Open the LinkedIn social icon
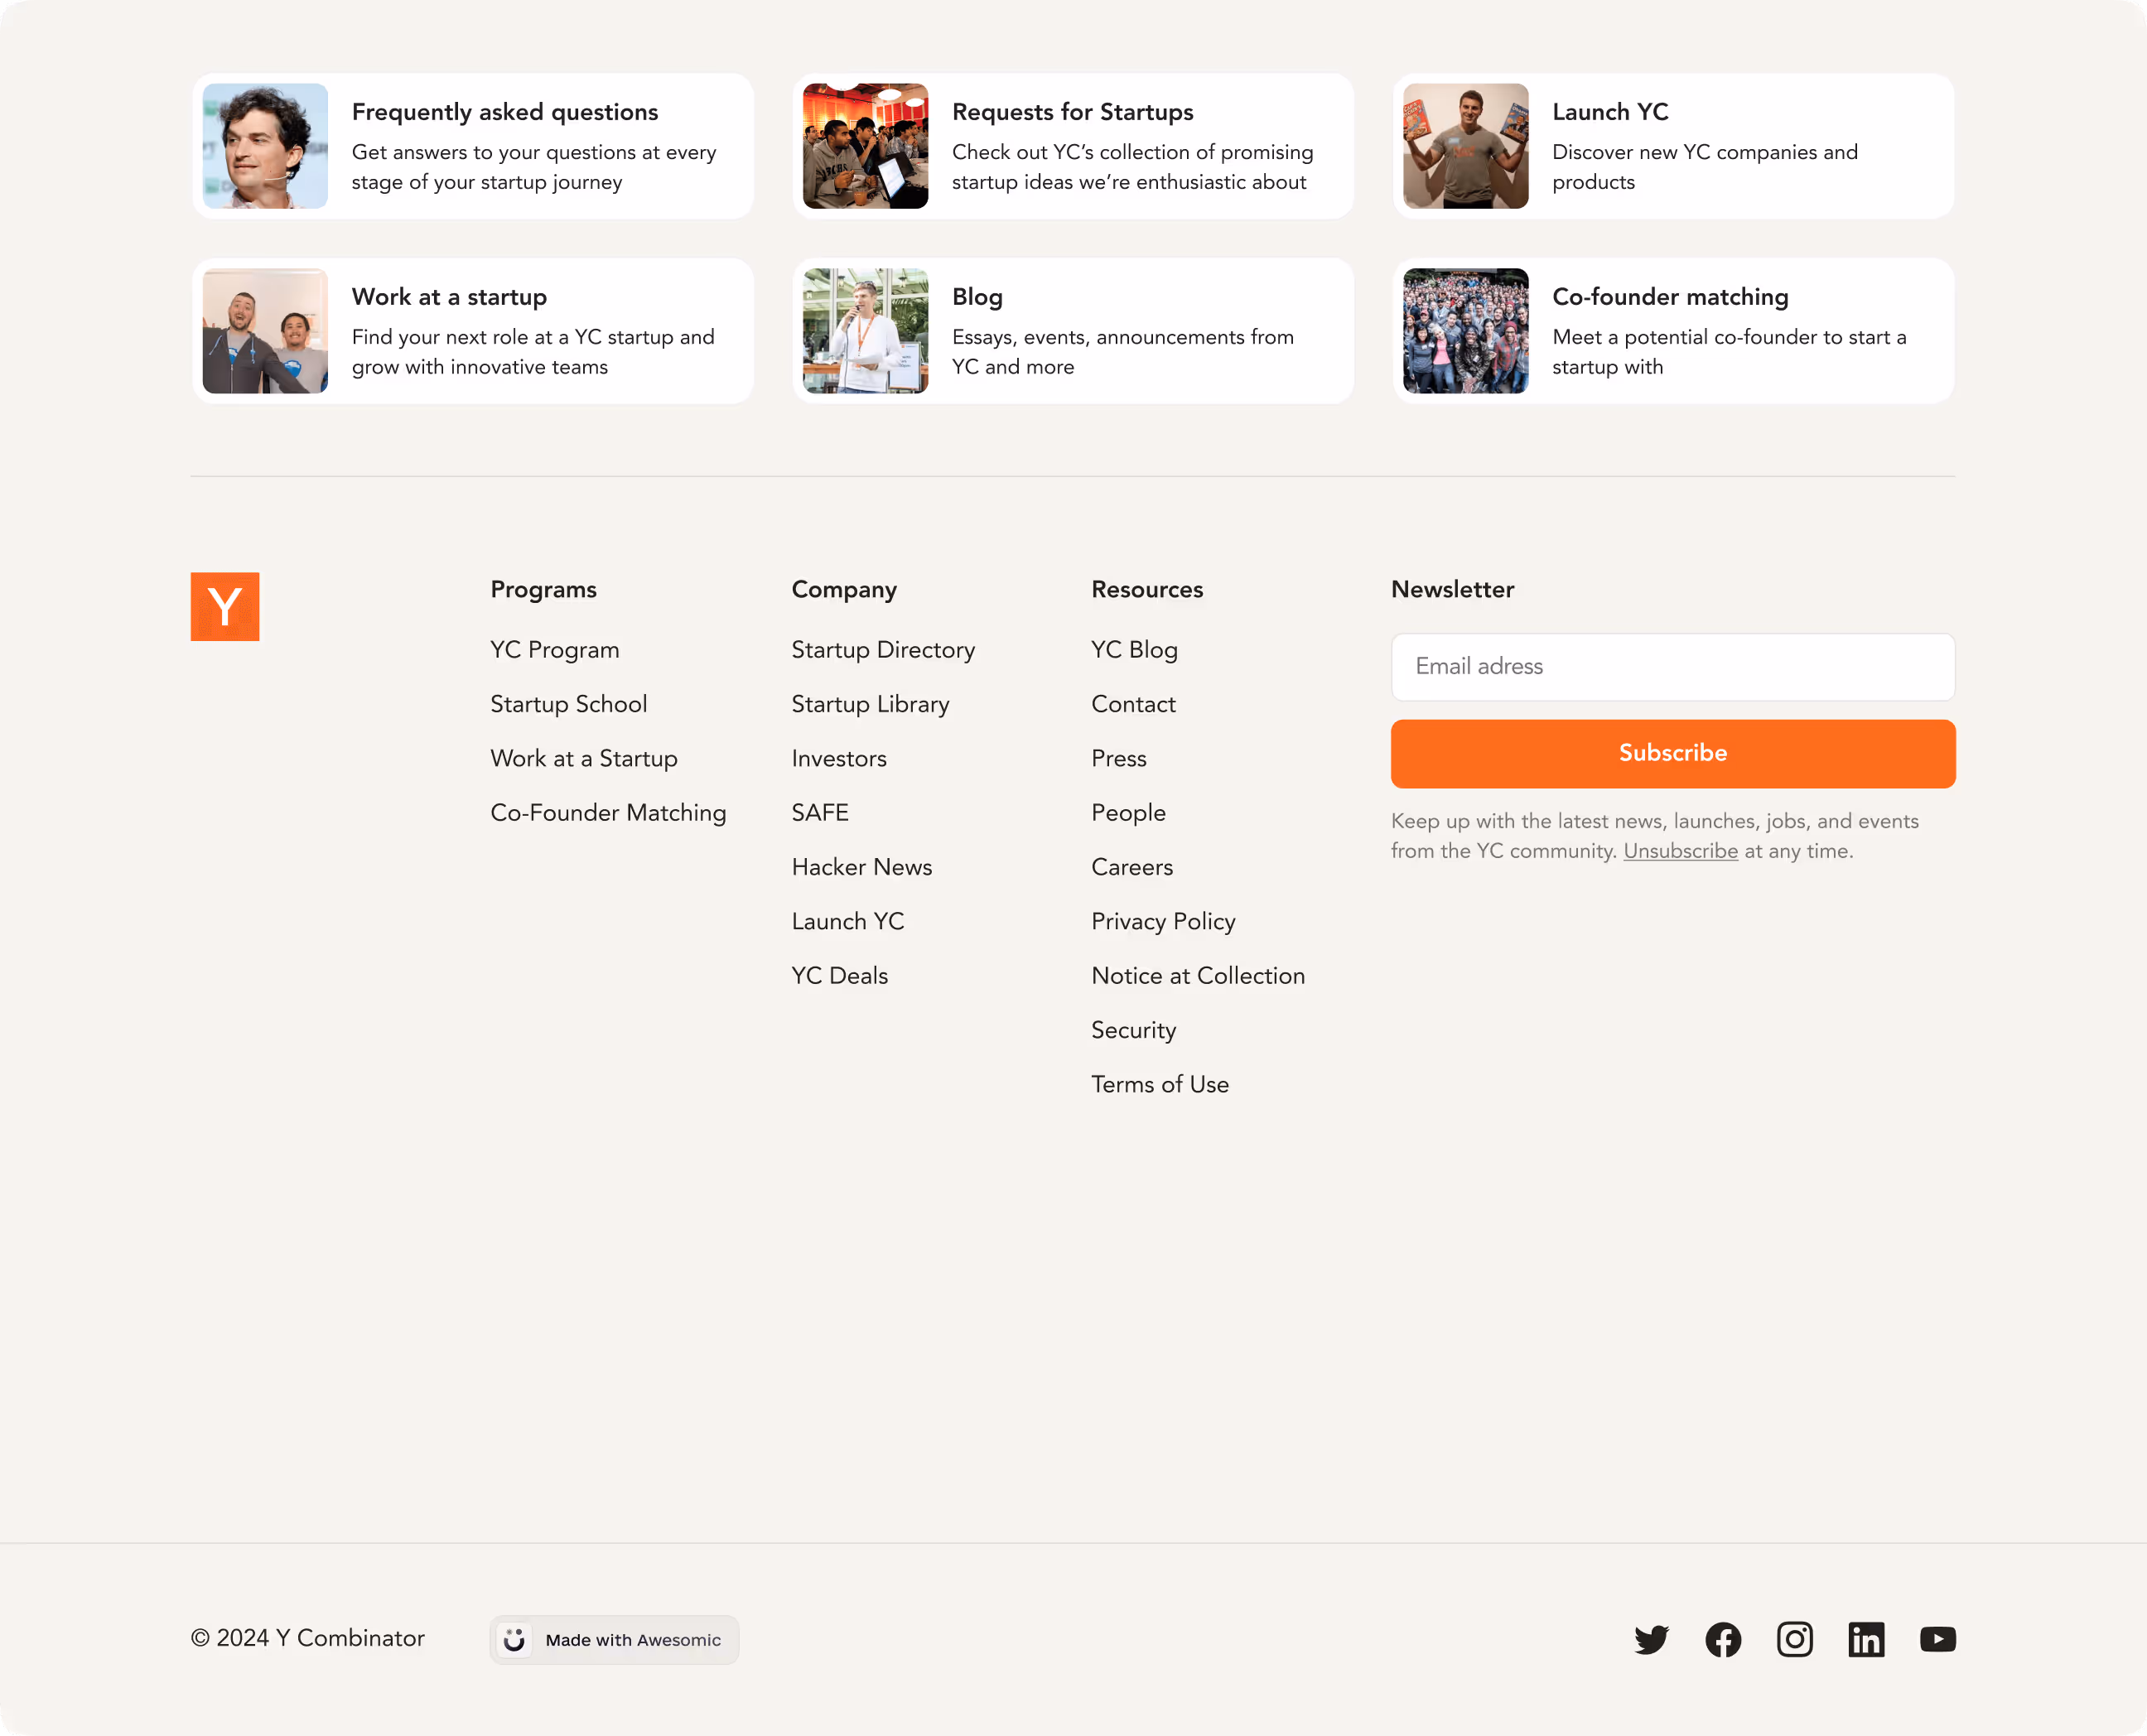This screenshot has width=2147, height=1736. point(1866,1639)
